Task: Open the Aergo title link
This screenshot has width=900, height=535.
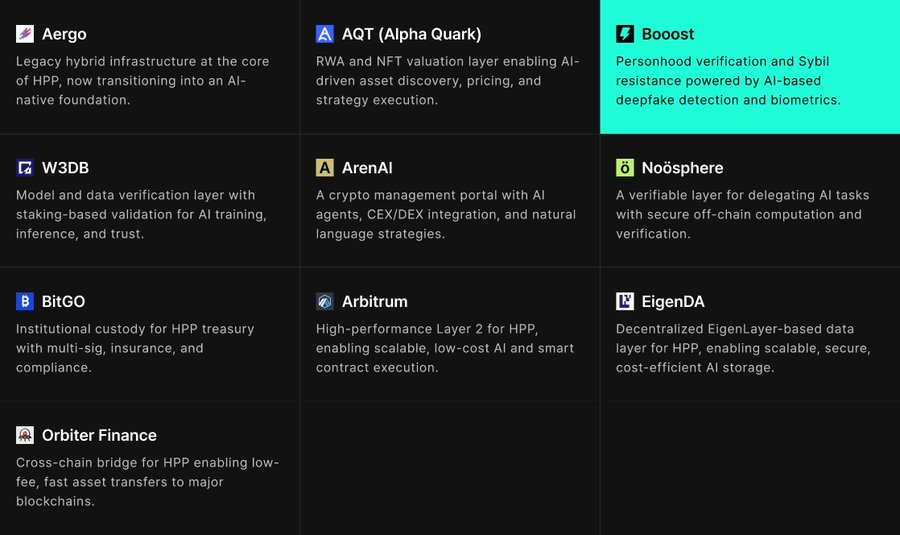Action: pos(64,34)
